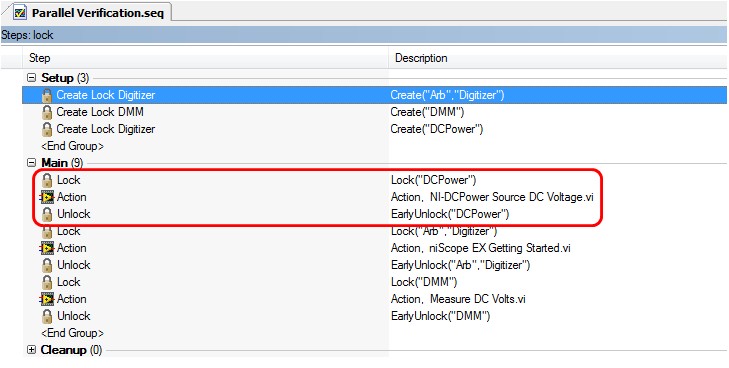The width and height of the screenshot is (729, 368).
Task: Select Action name in the Measure DC Volts row
Action: point(72,300)
